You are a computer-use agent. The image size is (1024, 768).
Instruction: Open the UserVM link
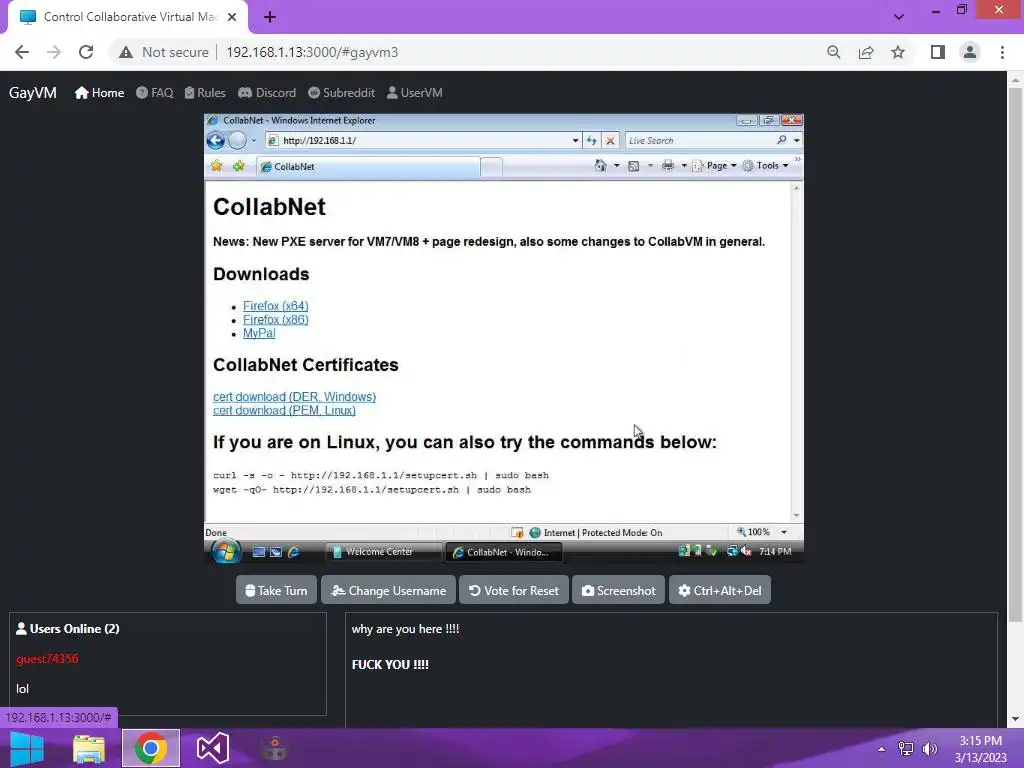pos(415,93)
